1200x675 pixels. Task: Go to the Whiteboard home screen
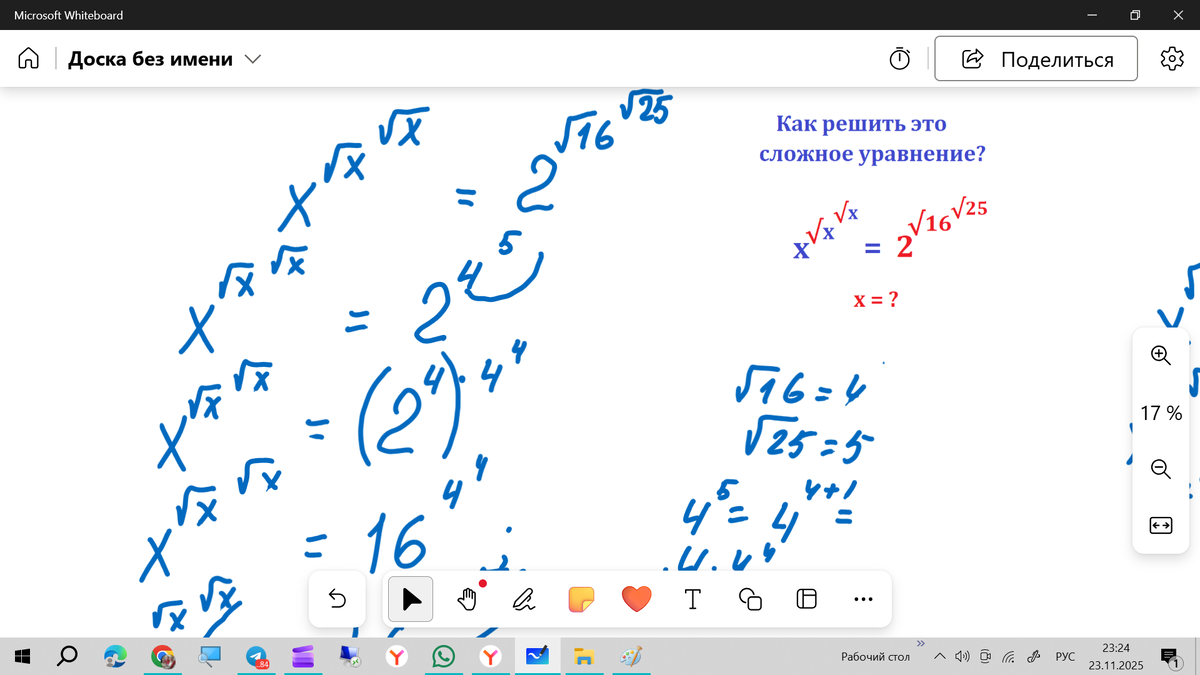(28, 59)
